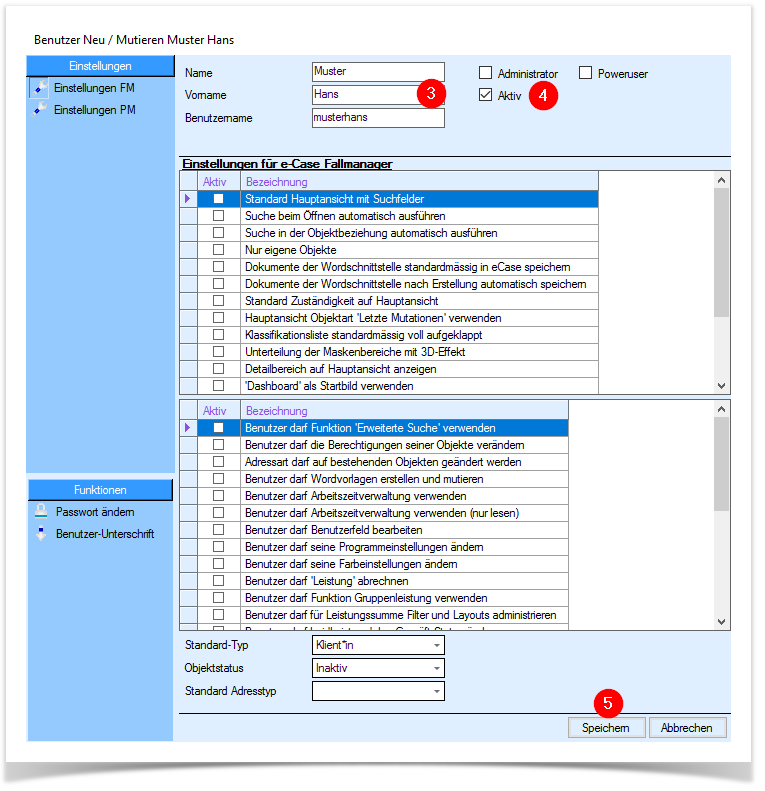Click Abbrechen button

[x=687, y=728]
